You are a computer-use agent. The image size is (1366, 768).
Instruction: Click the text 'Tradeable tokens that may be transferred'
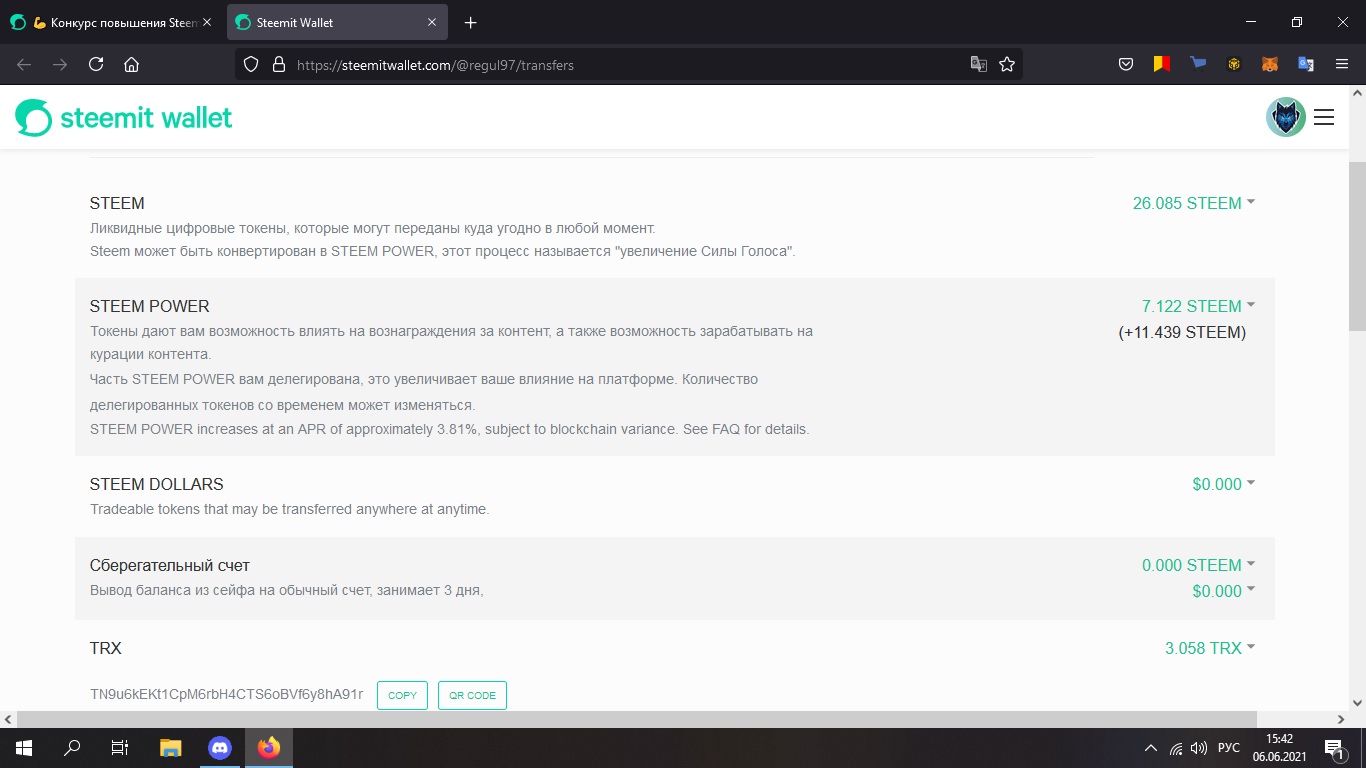click(x=290, y=509)
